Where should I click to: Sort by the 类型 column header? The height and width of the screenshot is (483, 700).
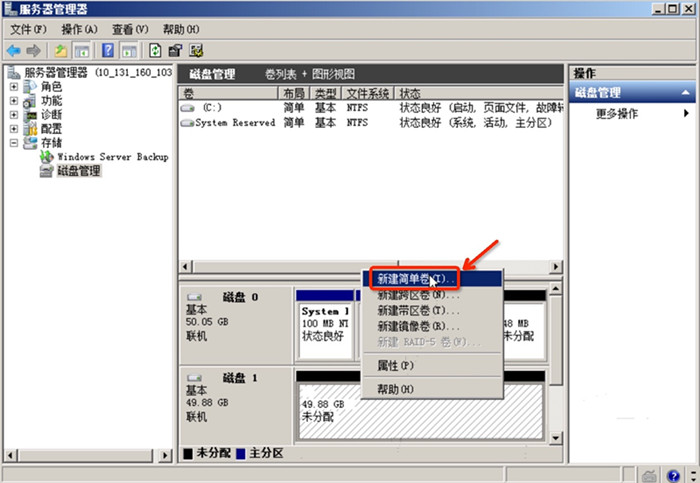click(325, 93)
